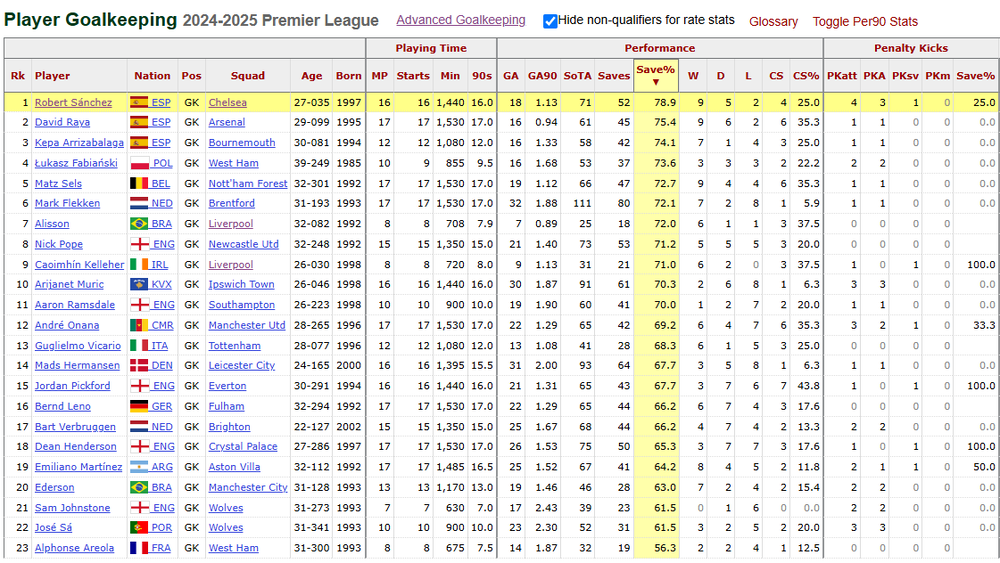1000x563 pixels.
Task: Click Jordan Pickford's 43.8 CS% value
Action: click(808, 386)
